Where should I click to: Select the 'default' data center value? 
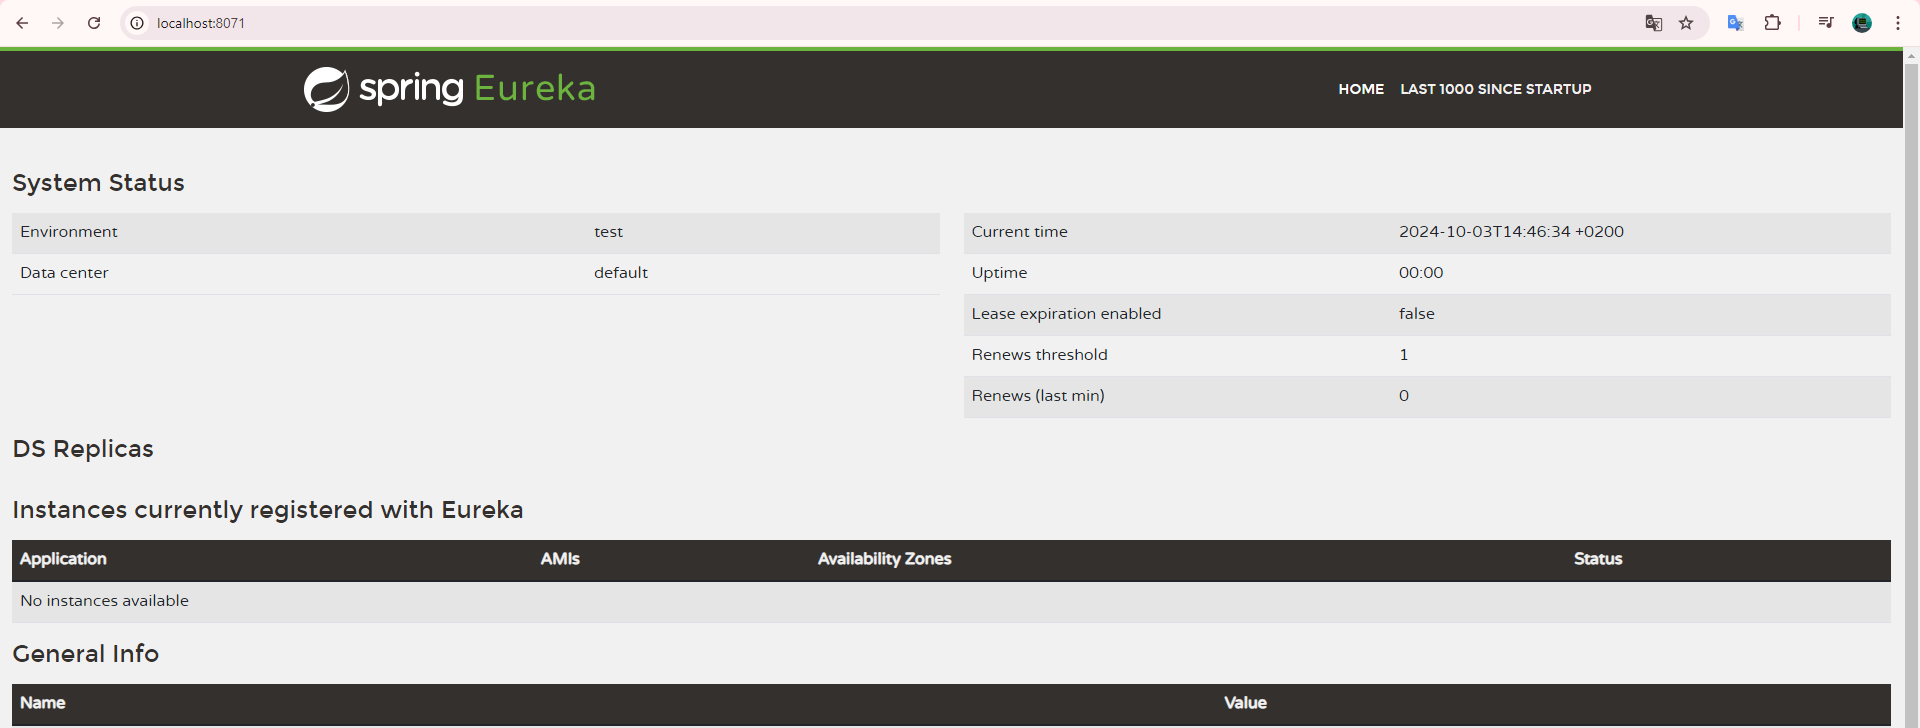tap(621, 273)
